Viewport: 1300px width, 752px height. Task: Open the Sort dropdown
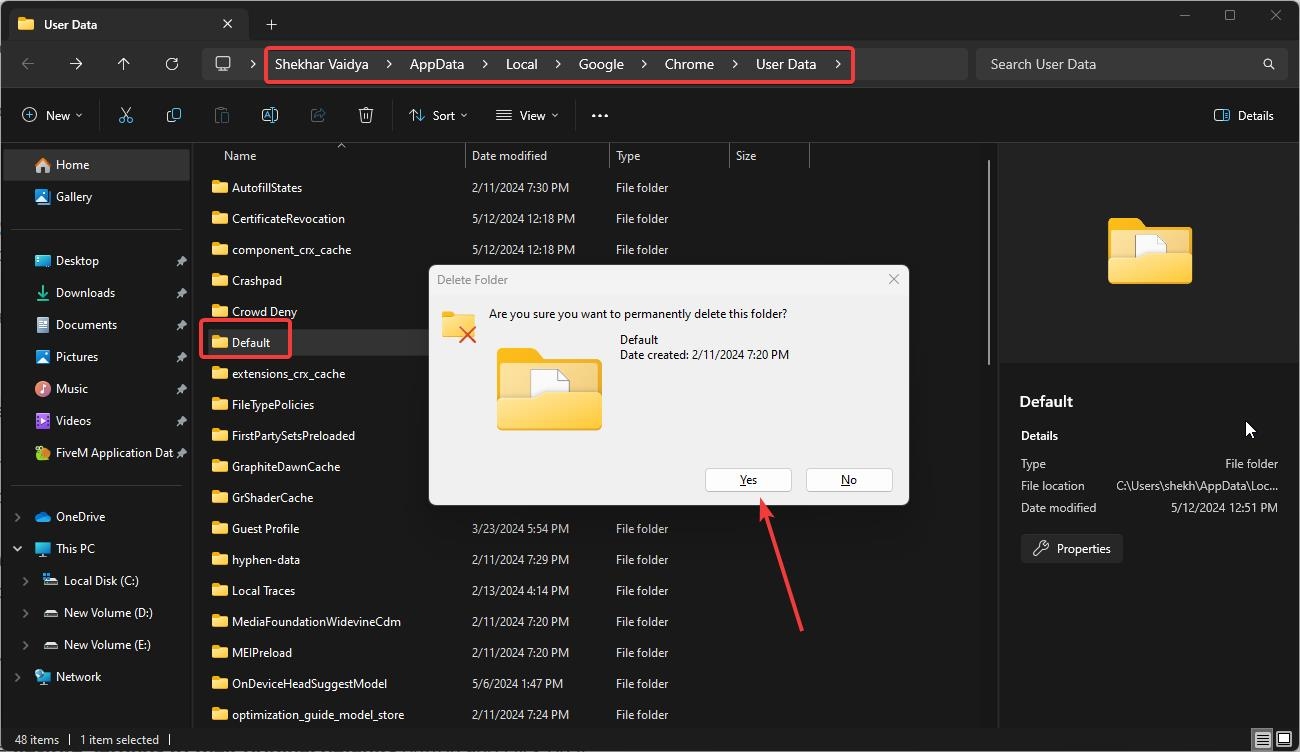[x=438, y=115]
